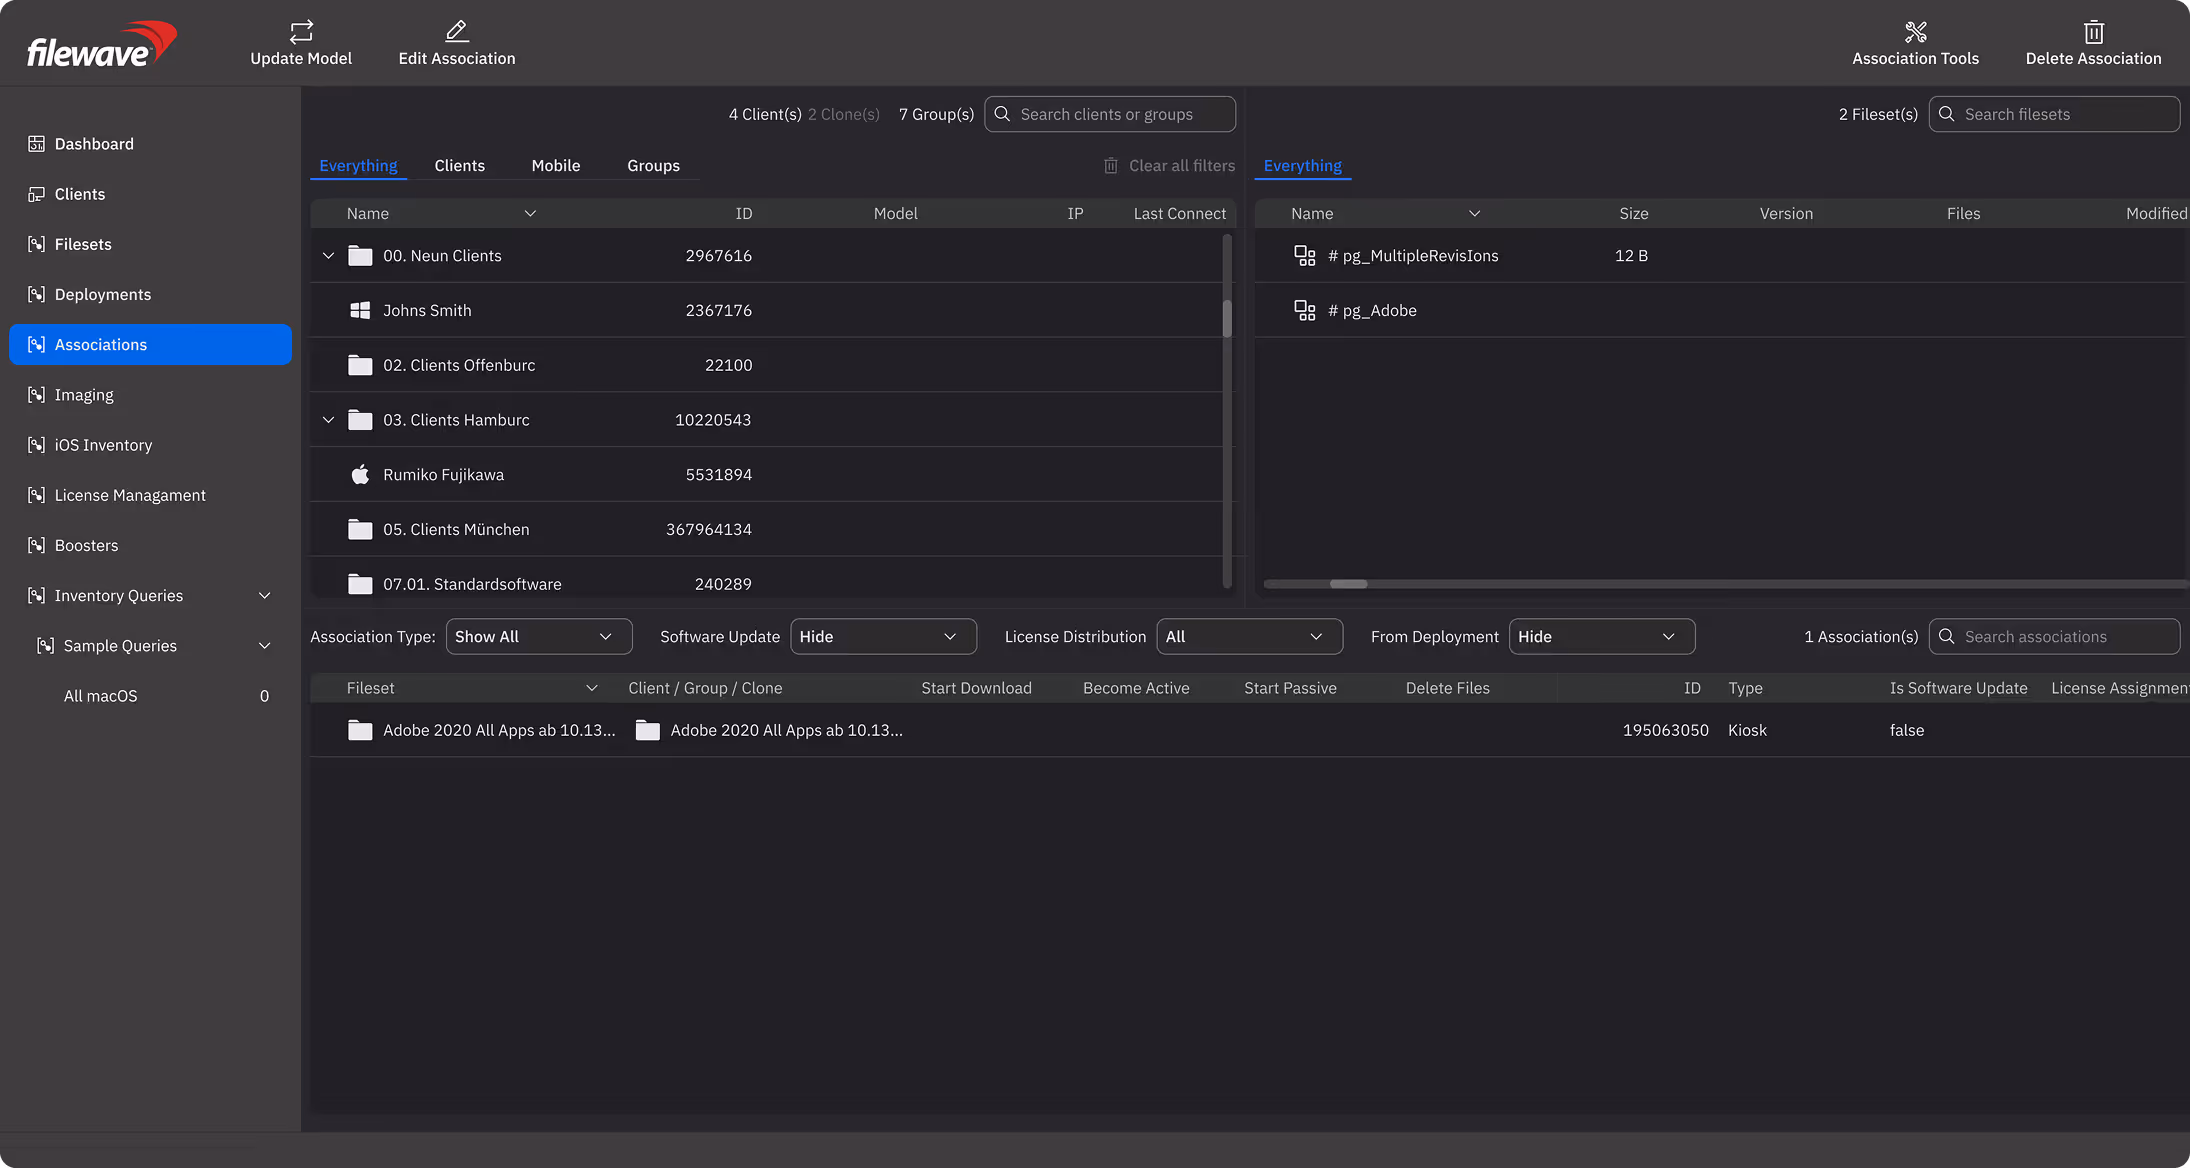Select iOS Inventory in sidebar

pos(103,444)
